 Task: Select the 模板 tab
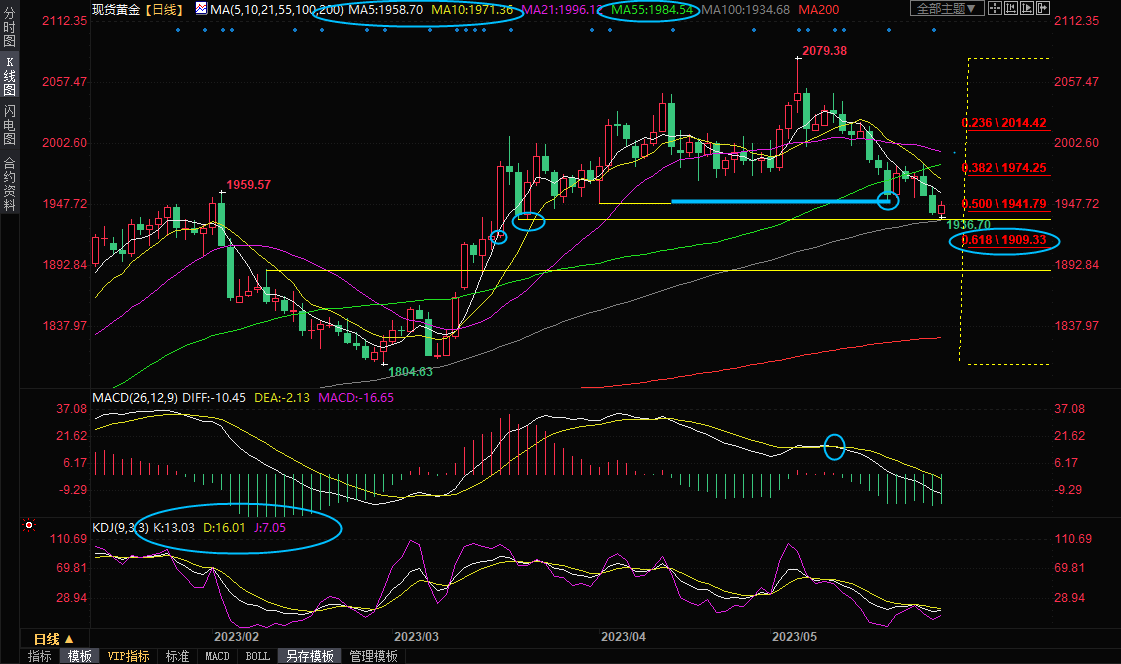pos(79,656)
